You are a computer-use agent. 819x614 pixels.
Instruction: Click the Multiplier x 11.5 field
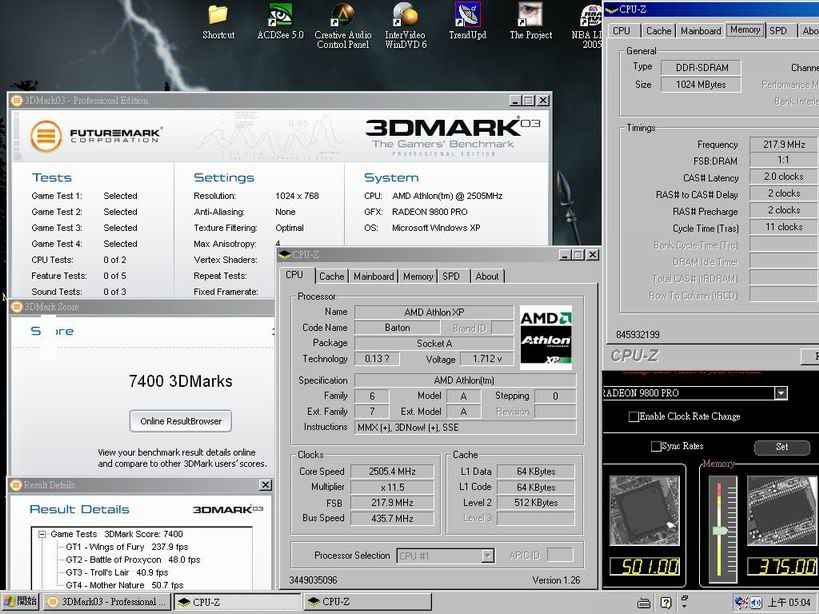[x=392, y=487]
